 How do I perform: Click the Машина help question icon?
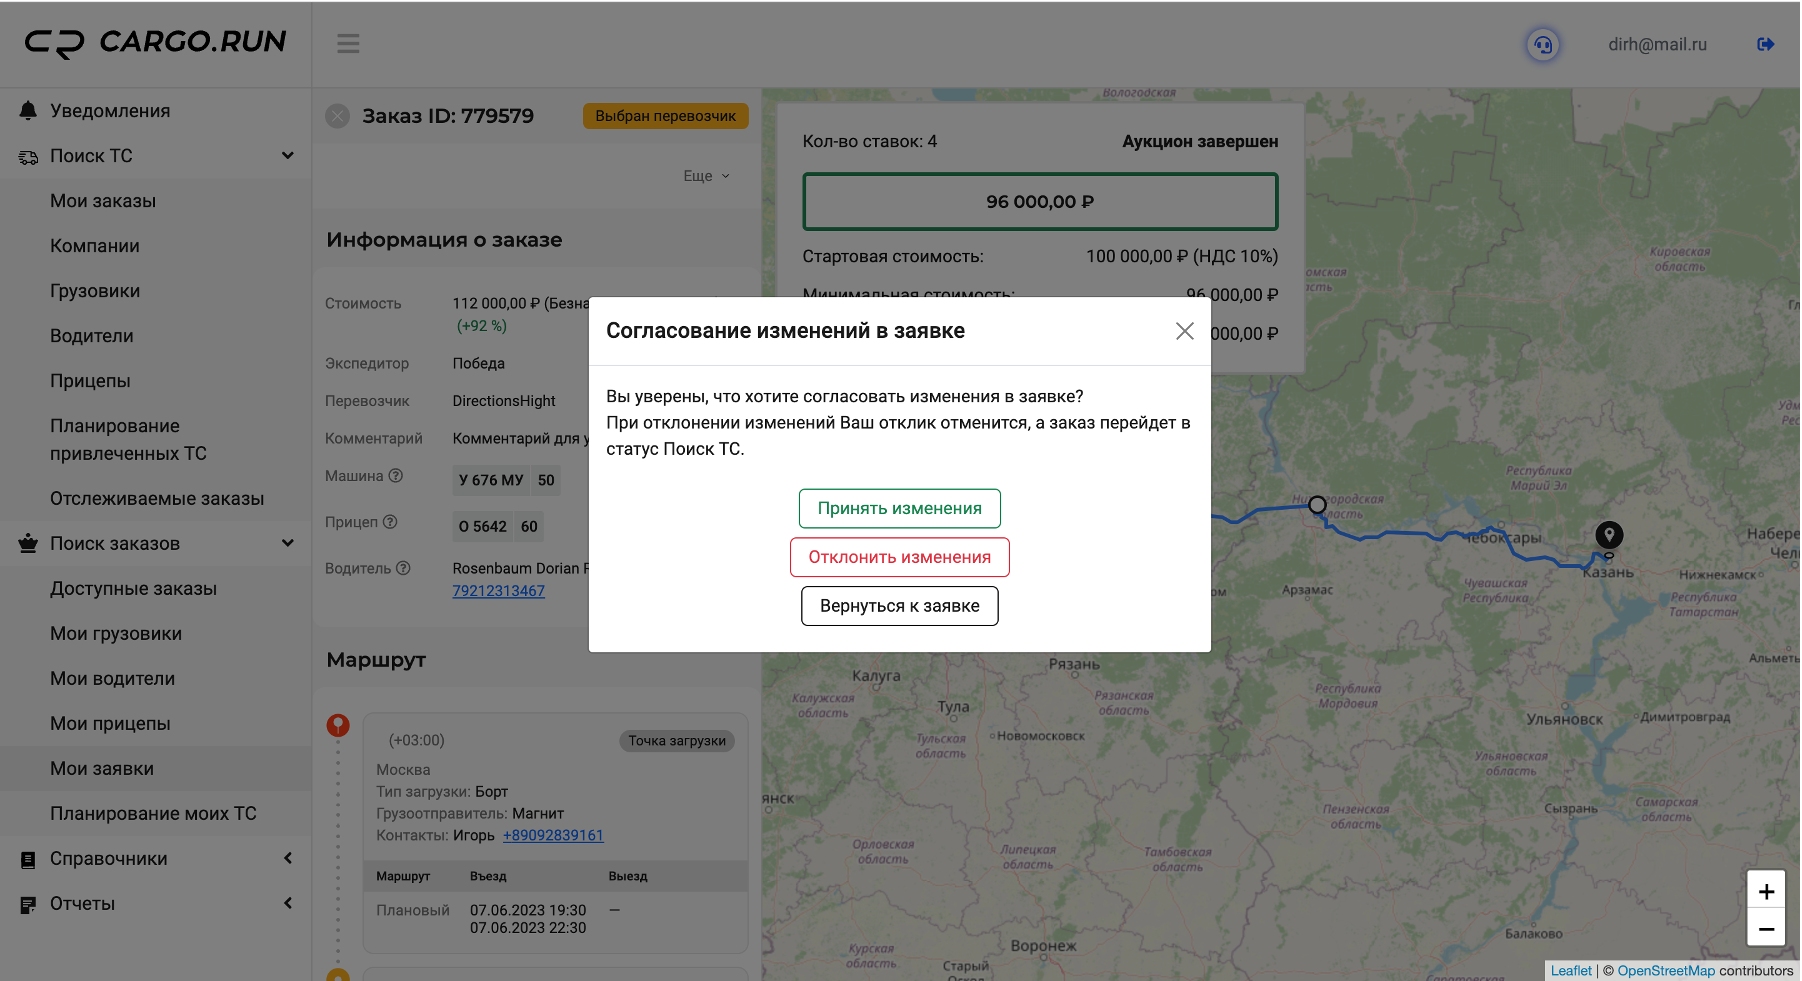(x=396, y=476)
